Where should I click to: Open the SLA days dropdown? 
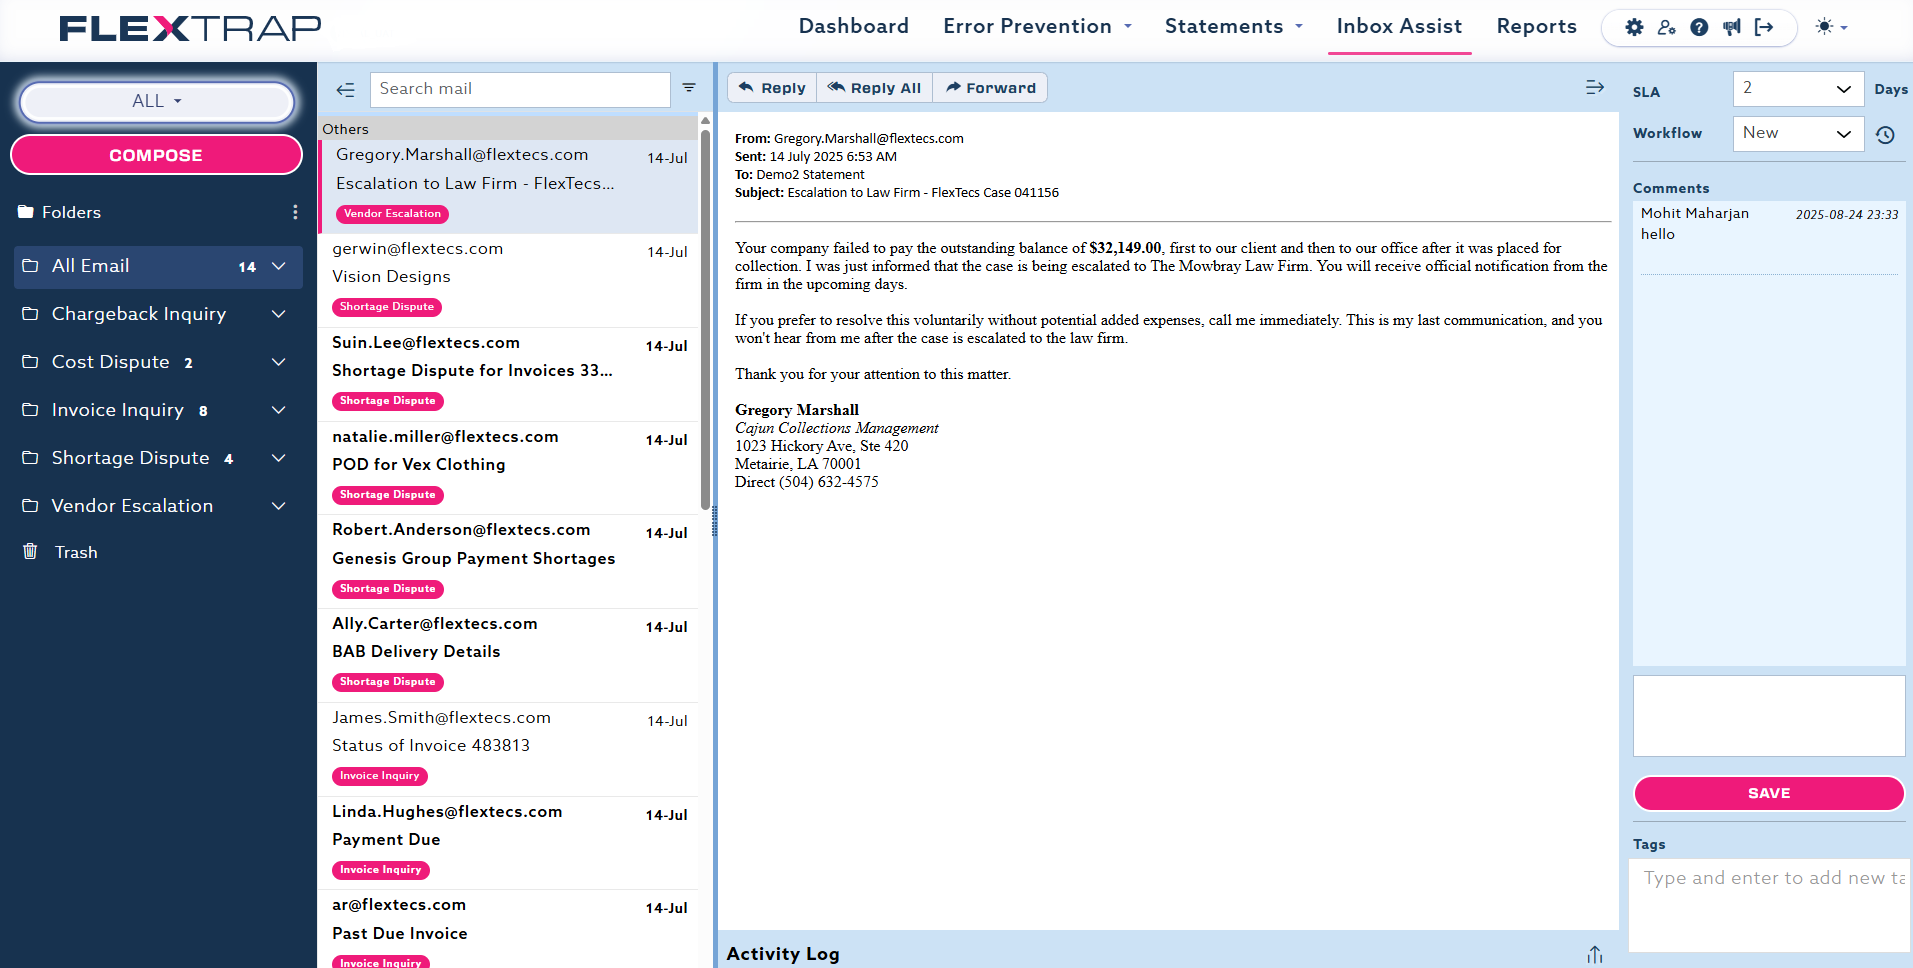1797,89
